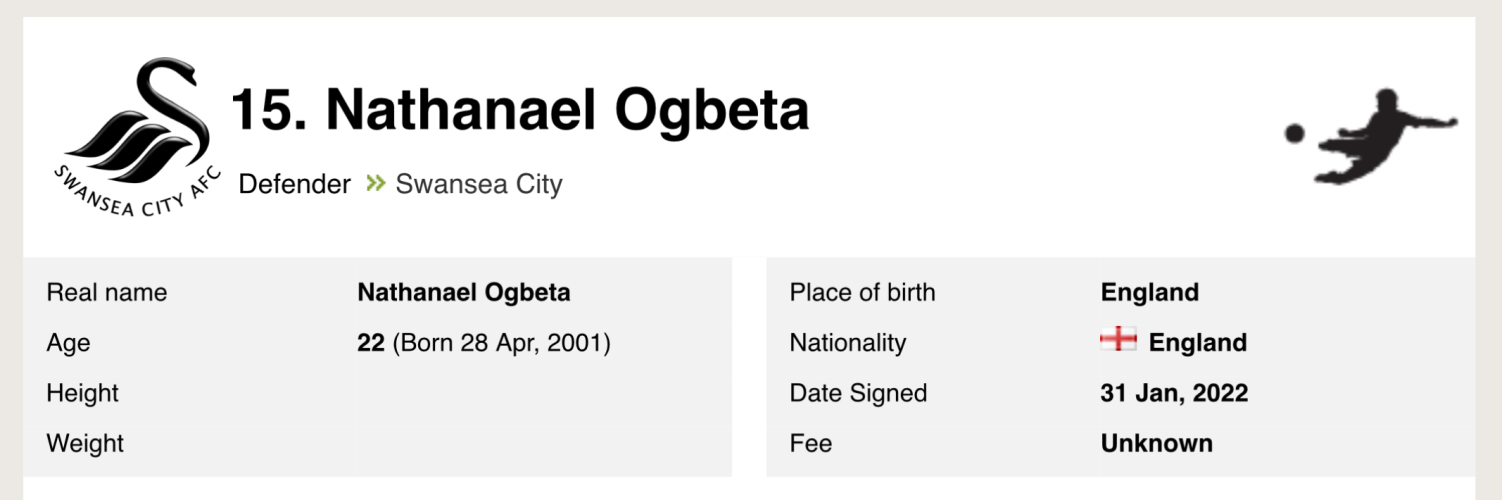Image resolution: width=1502 pixels, height=500 pixels.
Task: Click the footballer kicking ball silhouette
Action: coord(1372,135)
